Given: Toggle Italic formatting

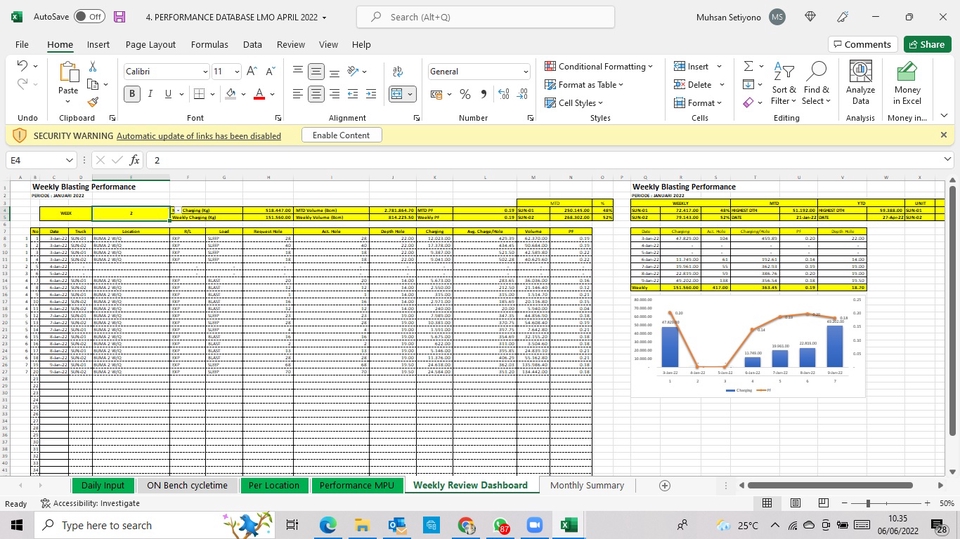Looking at the screenshot, I should click(x=150, y=94).
